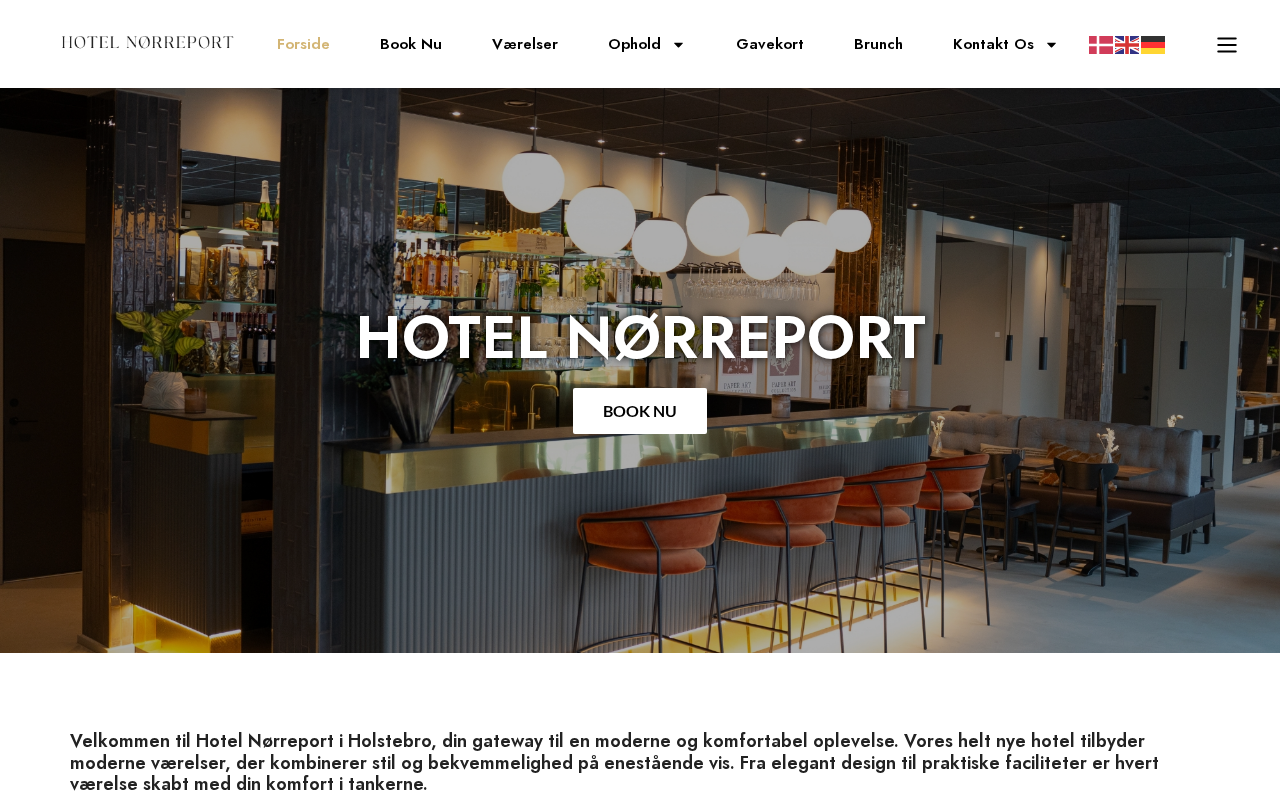This screenshot has width=1280, height=800.
Task: Click the HOTEL NØRREPORT hero heading
Action: pos(640,338)
